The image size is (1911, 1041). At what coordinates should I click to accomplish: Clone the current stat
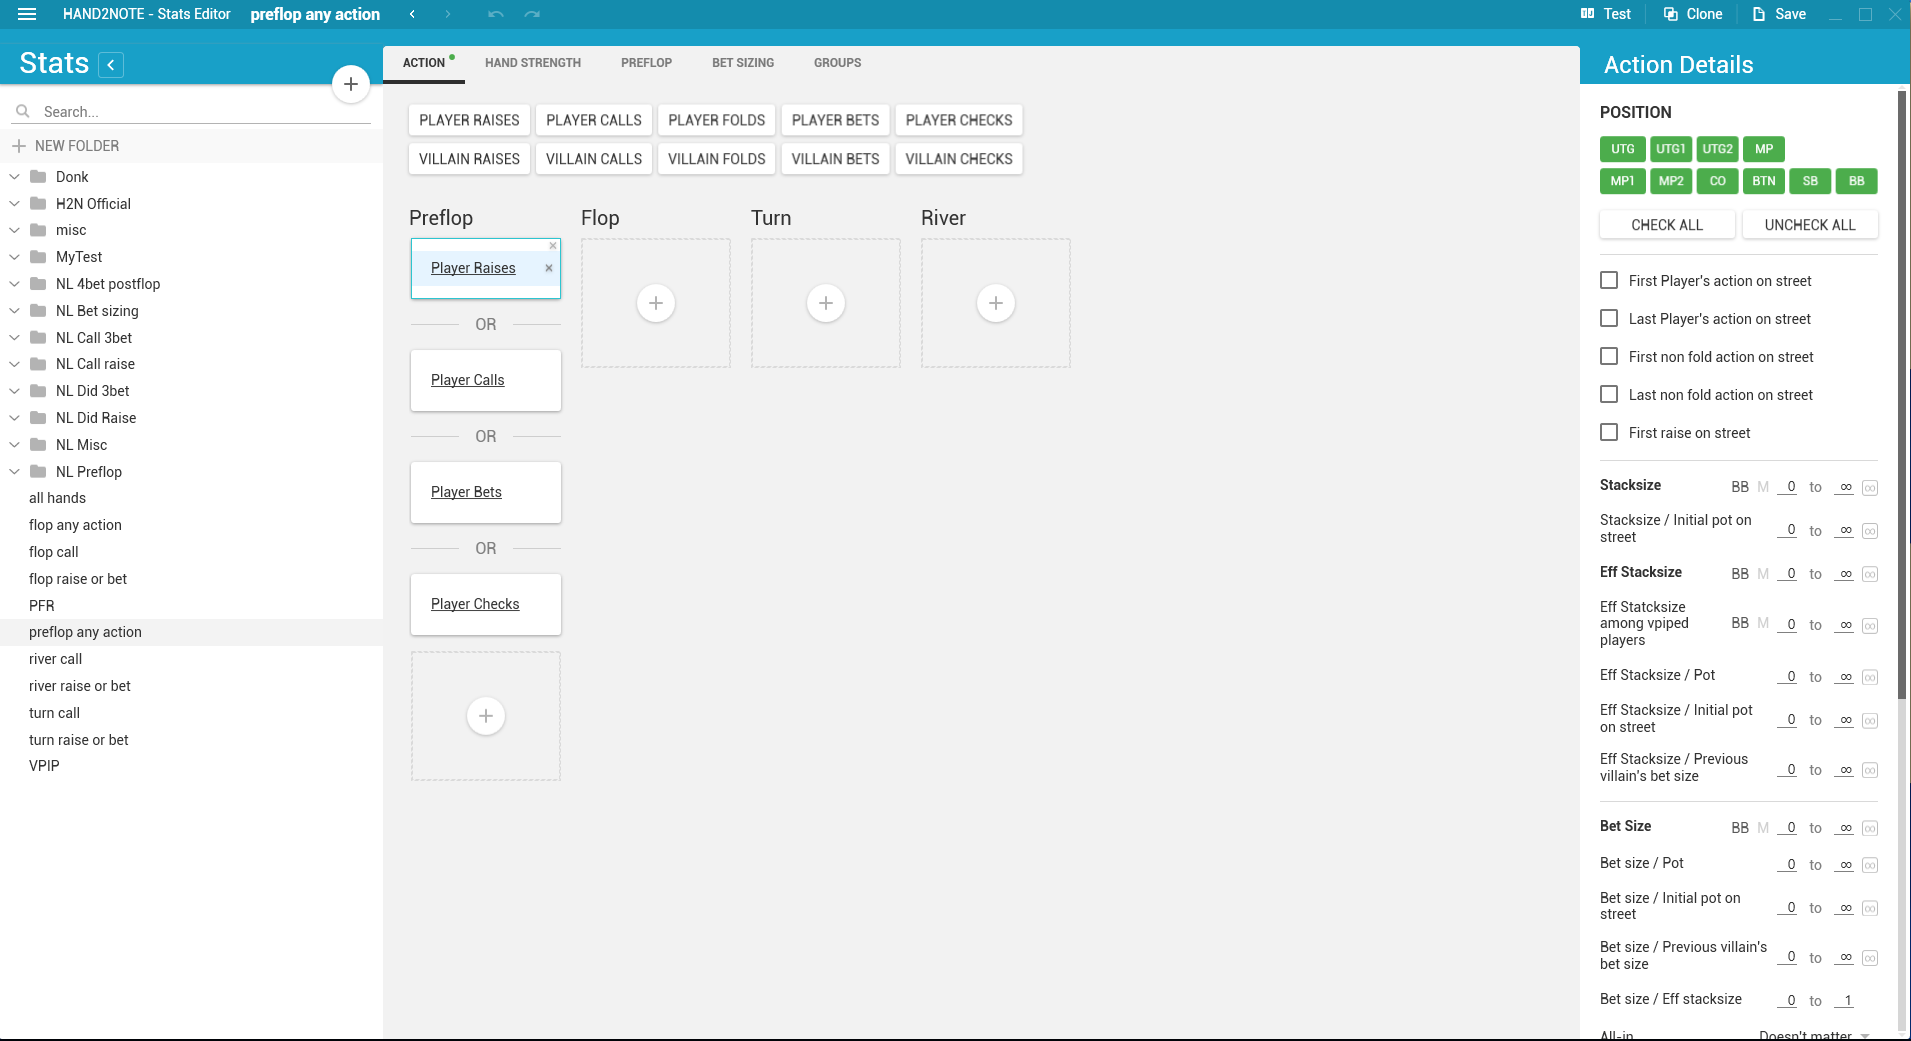(x=1693, y=14)
